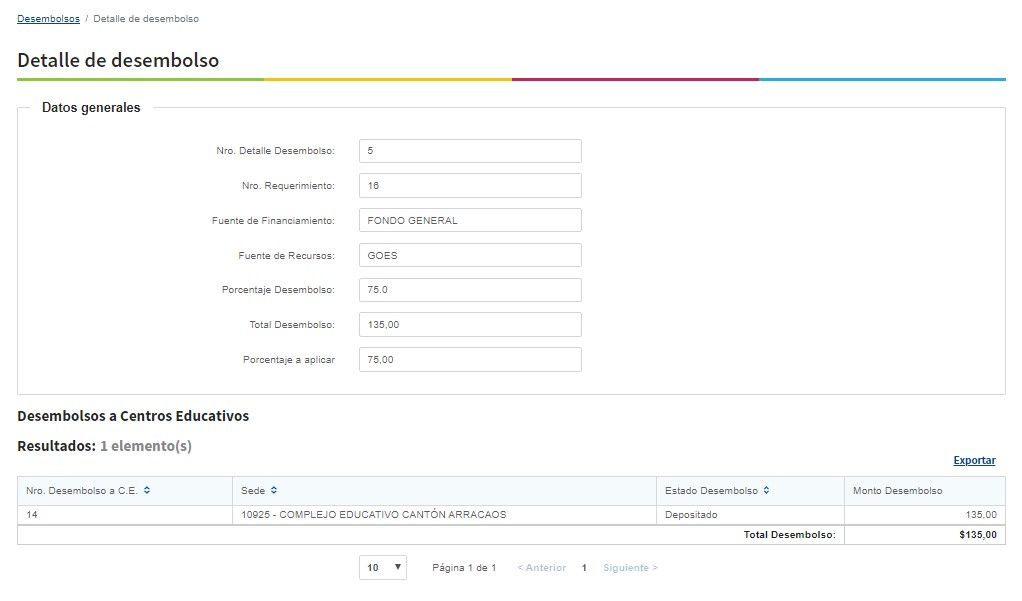Select the row for COMPLEJO EDUCATIVO CANTÓN ARRACAOS

(x=374, y=515)
